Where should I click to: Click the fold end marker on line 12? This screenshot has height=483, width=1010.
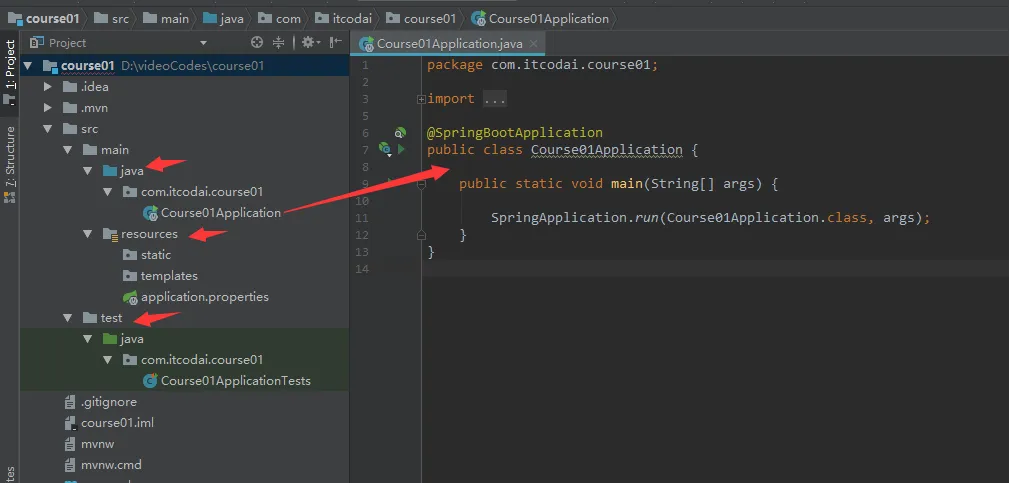click(x=421, y=235)
